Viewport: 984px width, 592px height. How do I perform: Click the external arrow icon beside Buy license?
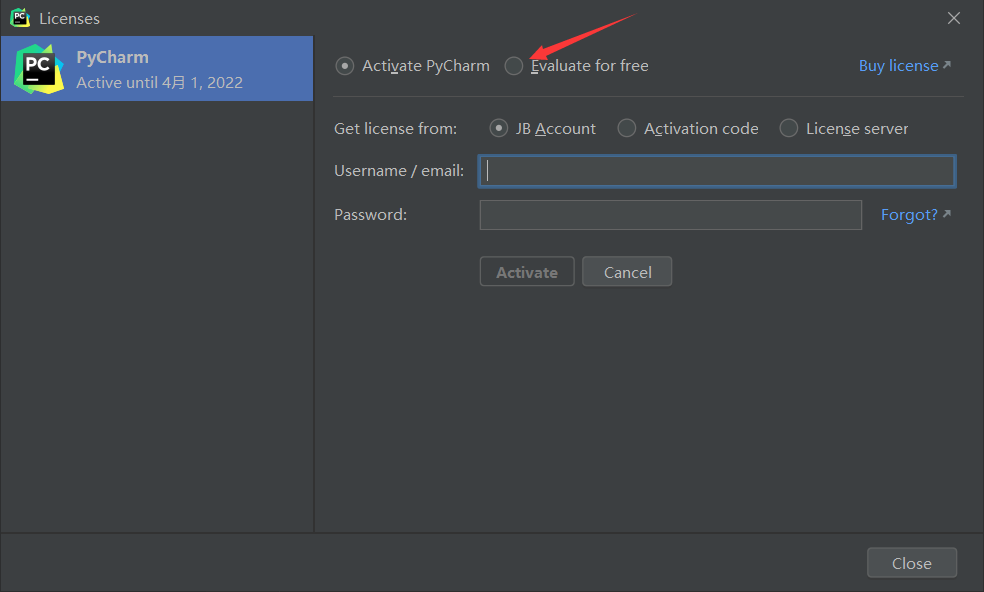coord(947,65)
